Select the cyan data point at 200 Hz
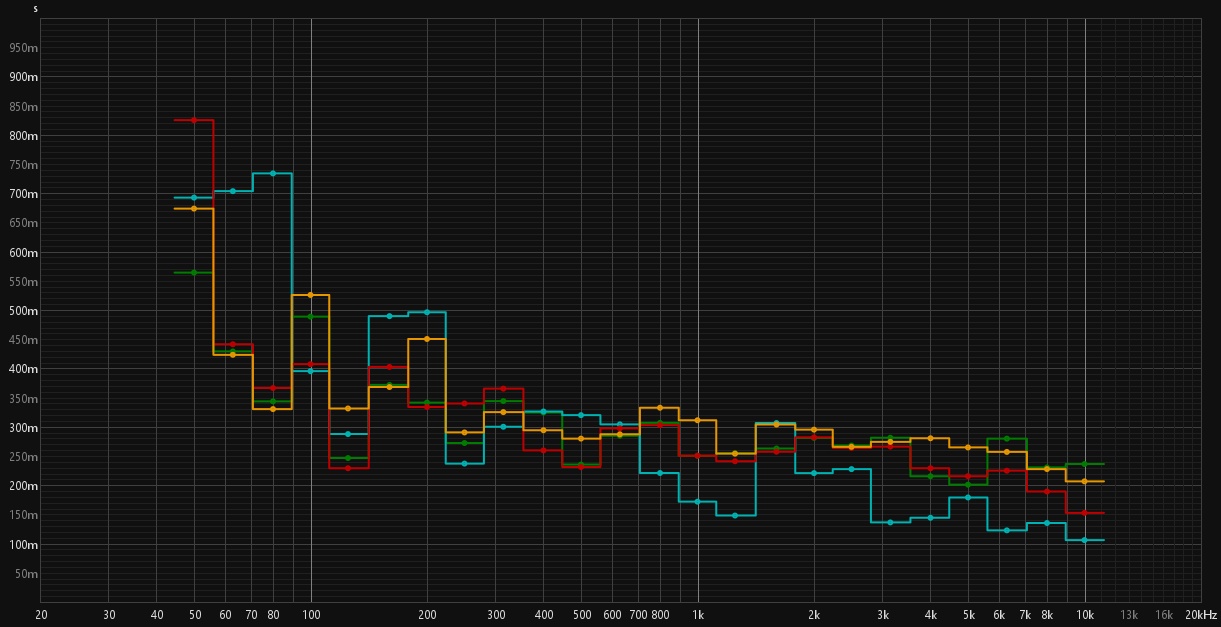1221x627 pixels. tap(427, 312)
